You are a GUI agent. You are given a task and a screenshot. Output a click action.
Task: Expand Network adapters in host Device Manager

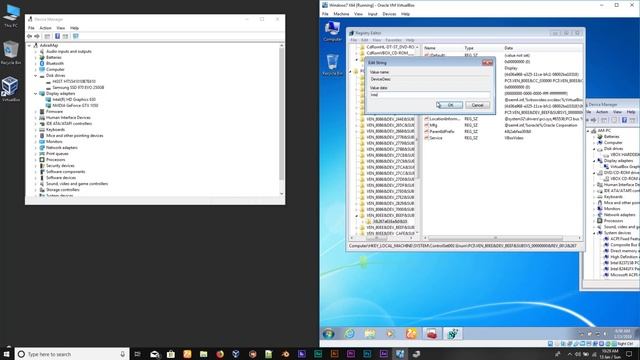[x=36, y=148]
